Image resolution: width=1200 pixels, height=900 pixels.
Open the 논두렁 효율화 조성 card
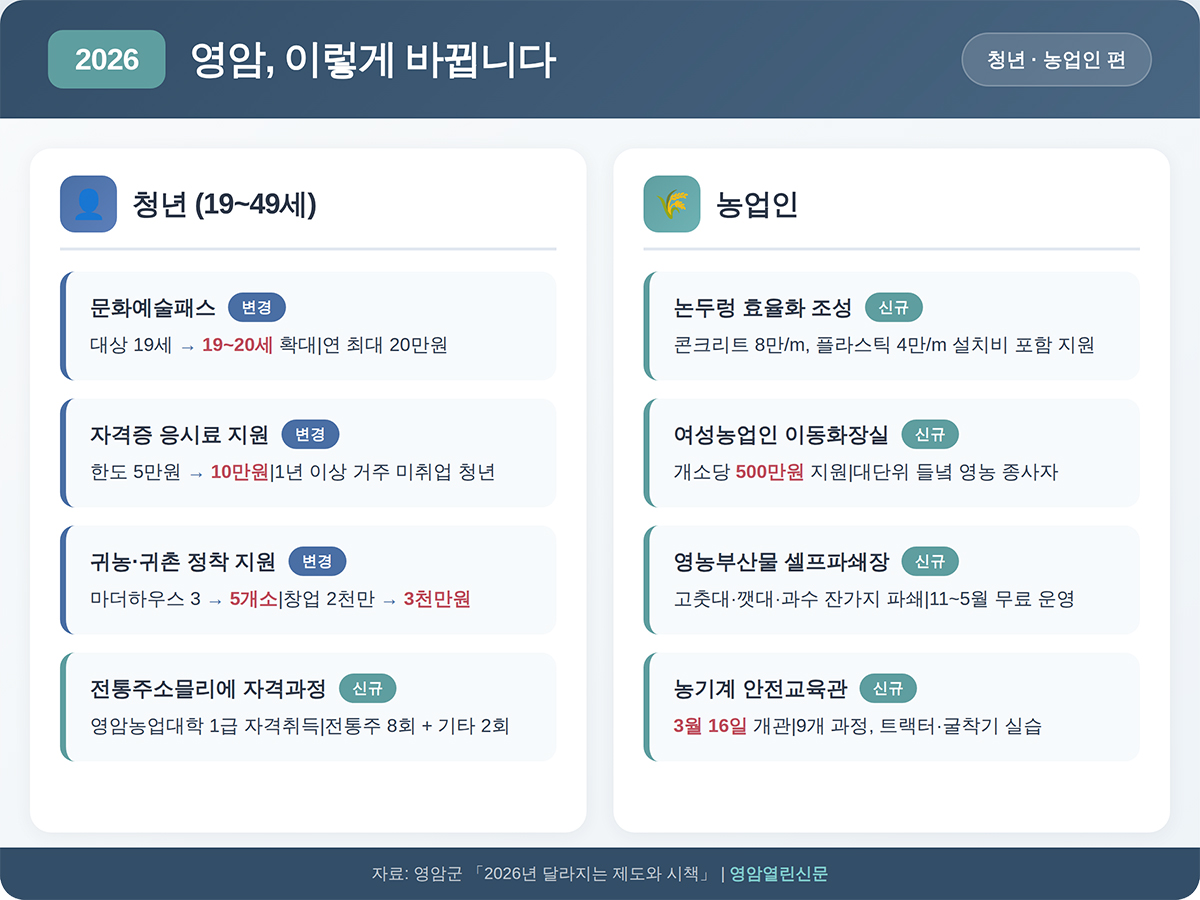(x=892, y=326)
